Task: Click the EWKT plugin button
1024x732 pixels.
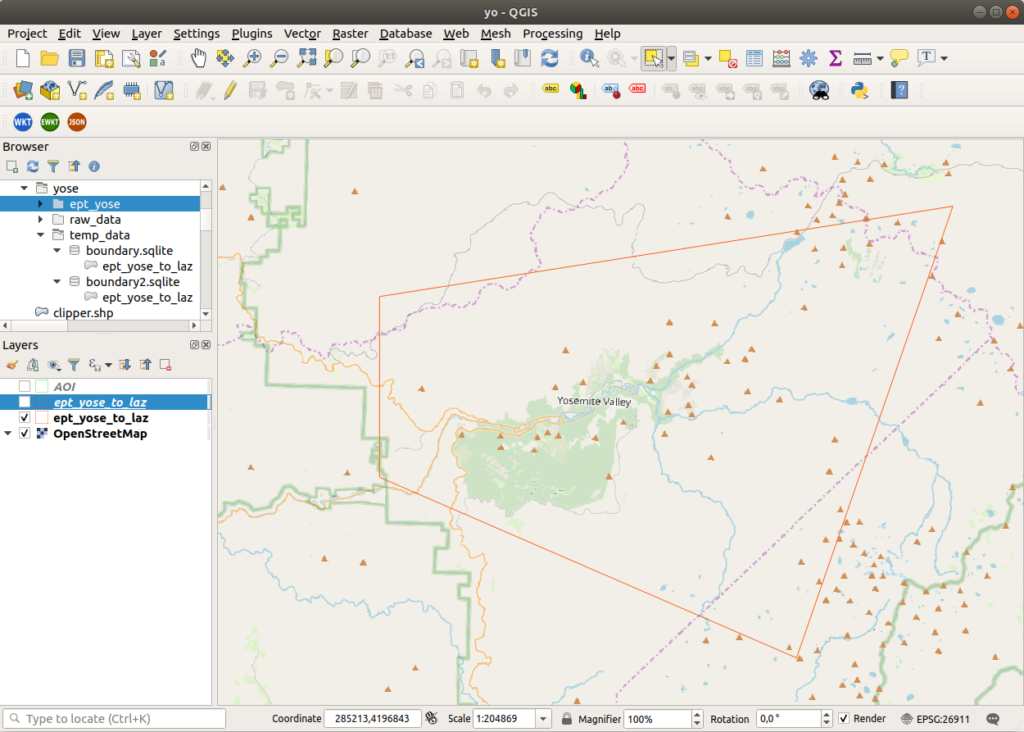Action: point(50,121)
